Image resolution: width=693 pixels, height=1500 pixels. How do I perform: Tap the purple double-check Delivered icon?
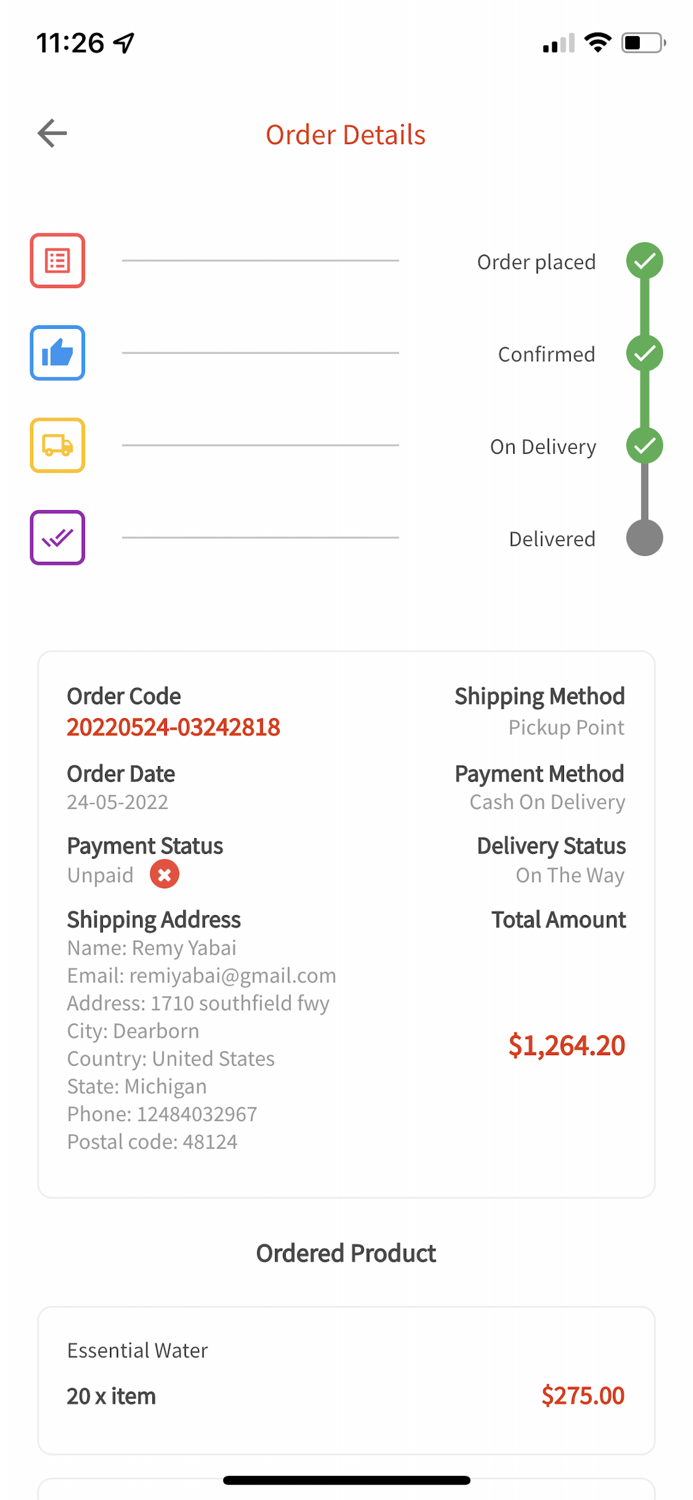(57, 538)
